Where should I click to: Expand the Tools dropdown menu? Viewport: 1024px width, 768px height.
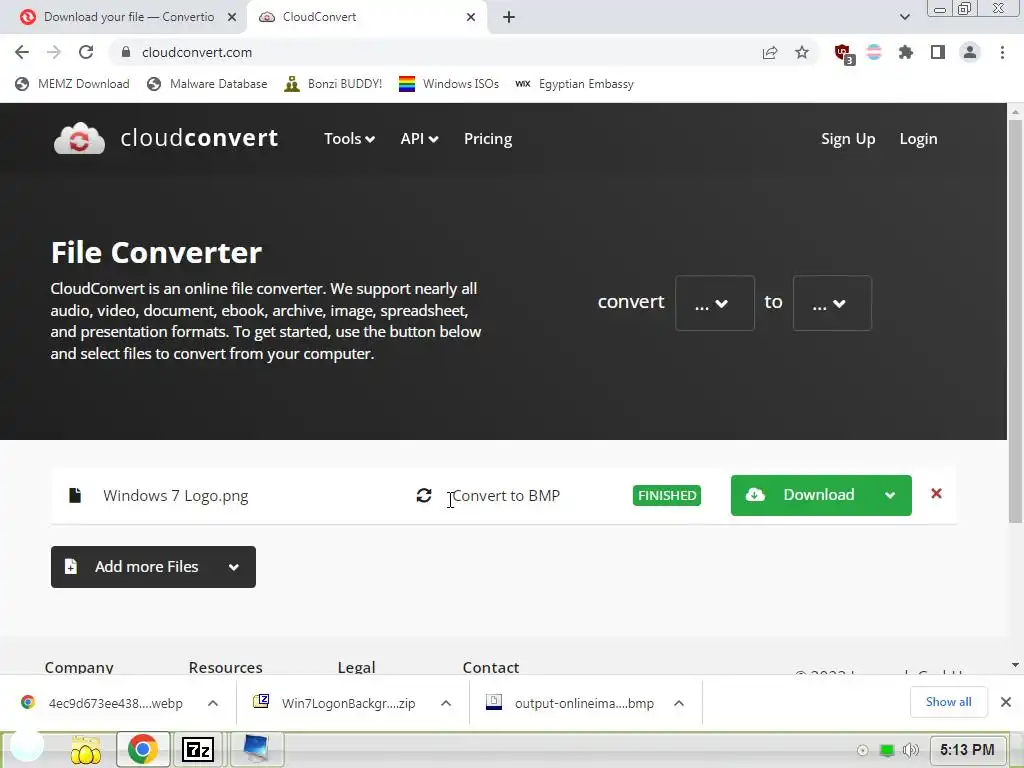[x=349, y=138]
